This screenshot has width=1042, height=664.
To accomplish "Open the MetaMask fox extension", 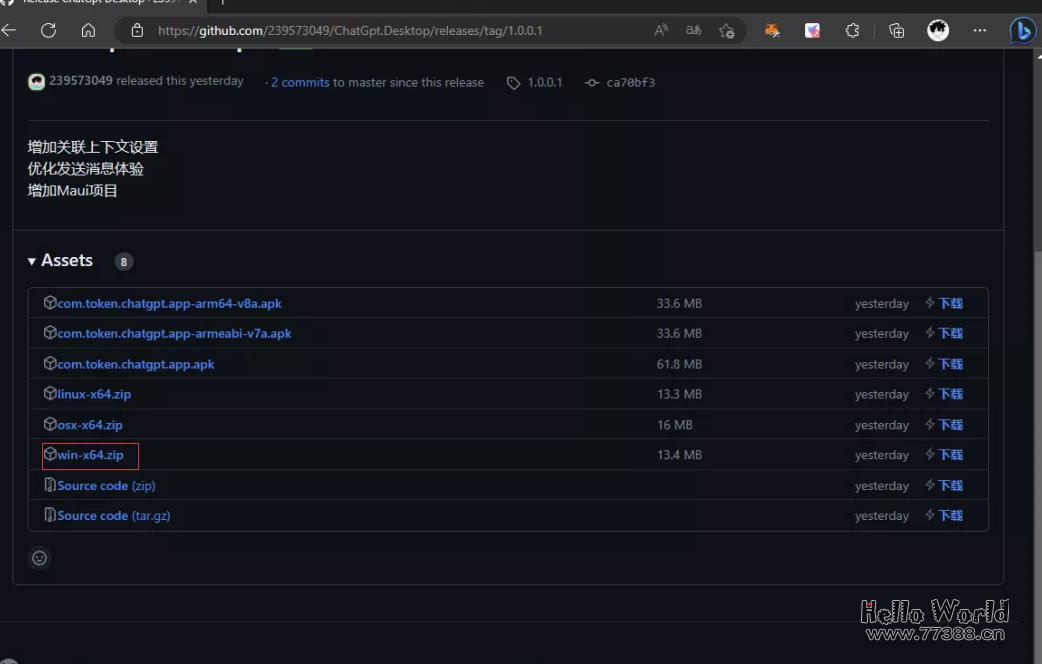I will [772, 30].
